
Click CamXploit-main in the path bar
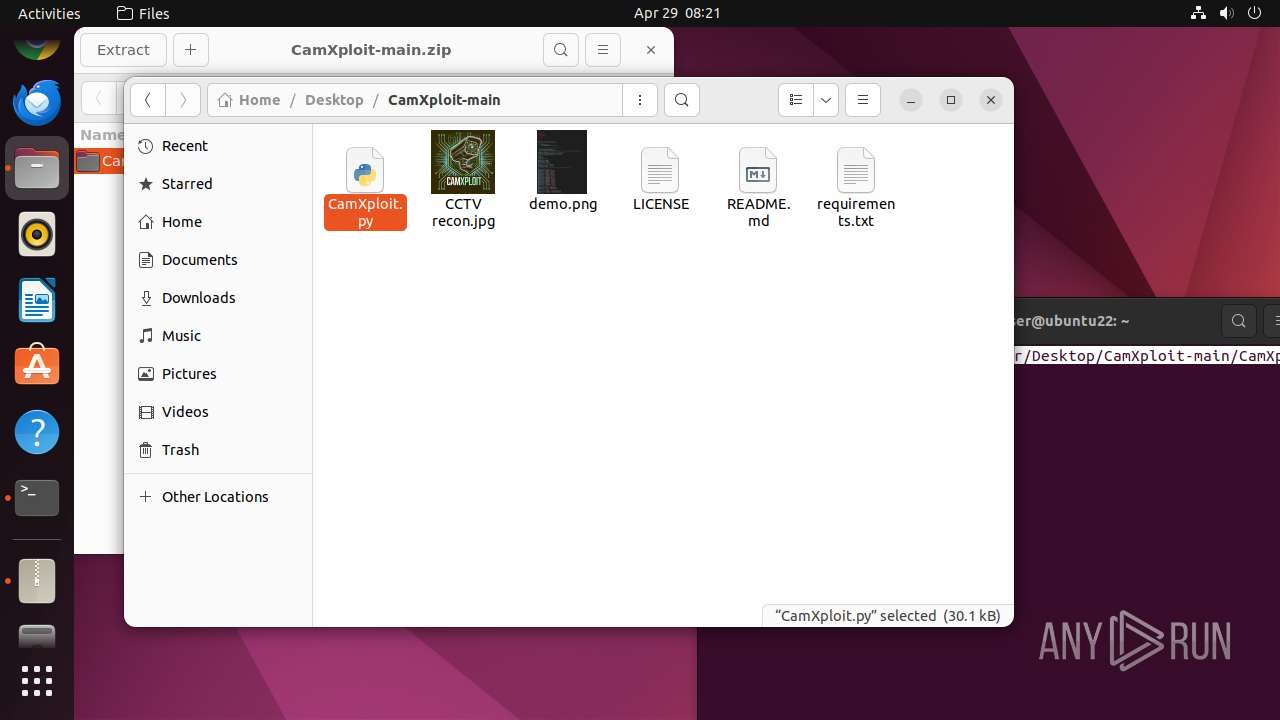444,100
